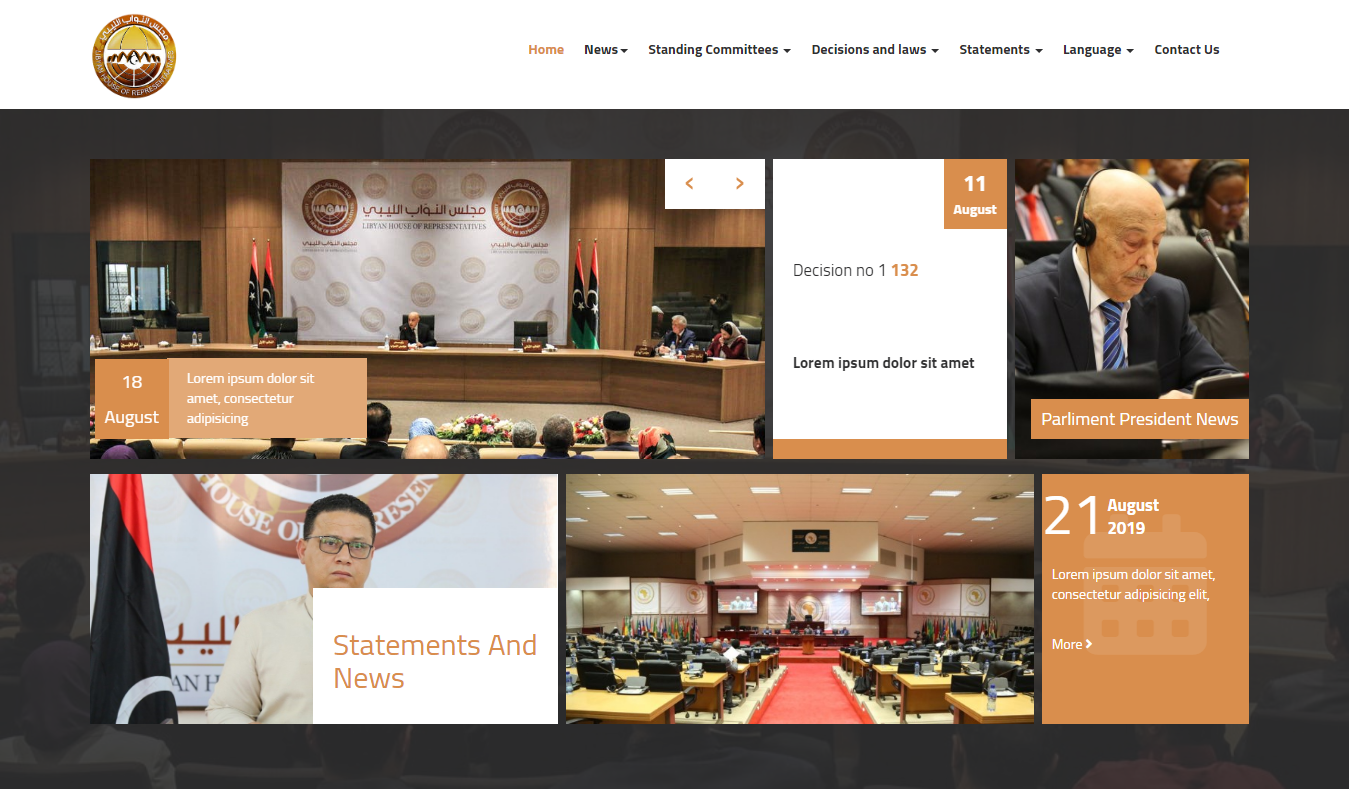Viewport: 1349px width, 805px height.
Task: Open the parliament chamber hall photo
Action: tap(799, 598)
